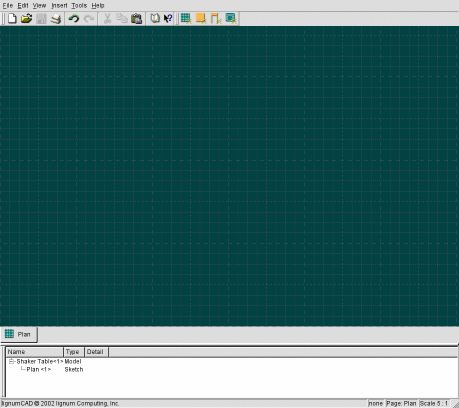Undo with the green arrow icon
459x408 pixels.
coord(73,19)
